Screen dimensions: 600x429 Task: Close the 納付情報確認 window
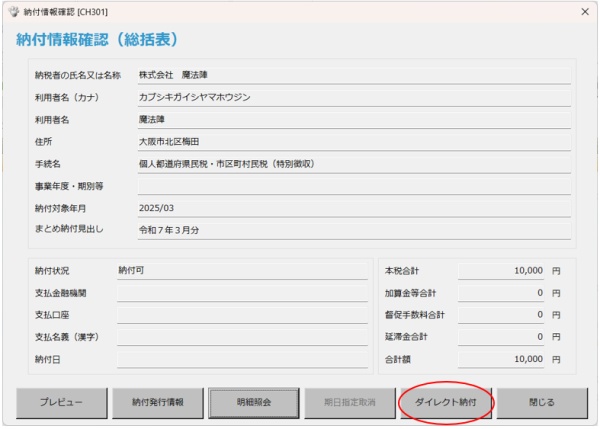pos(584,11)
